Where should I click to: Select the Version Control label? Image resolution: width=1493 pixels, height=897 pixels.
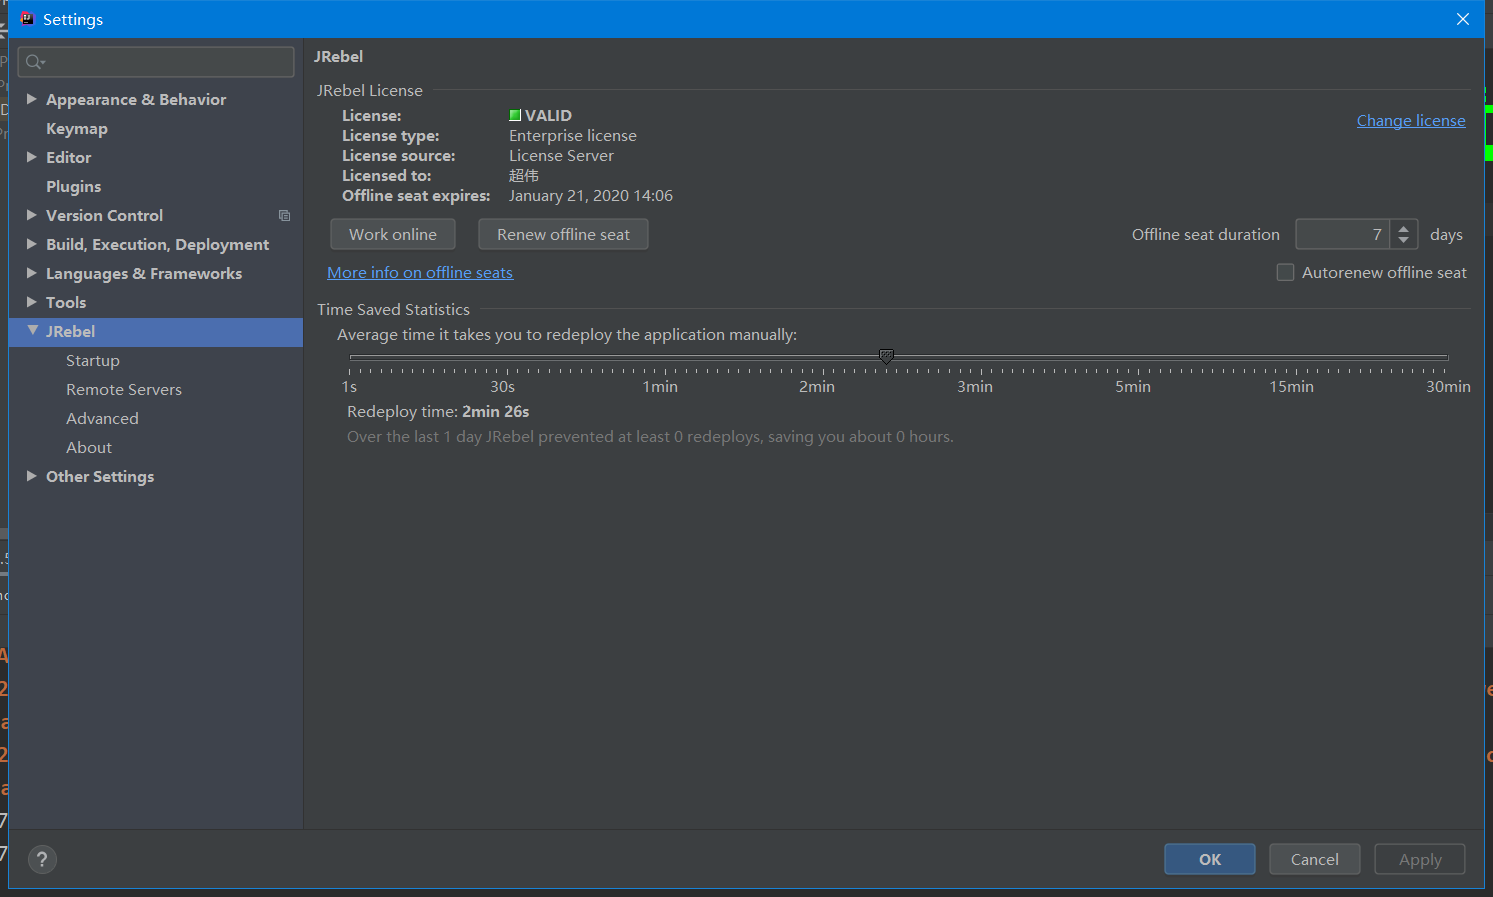pos(104,215)
